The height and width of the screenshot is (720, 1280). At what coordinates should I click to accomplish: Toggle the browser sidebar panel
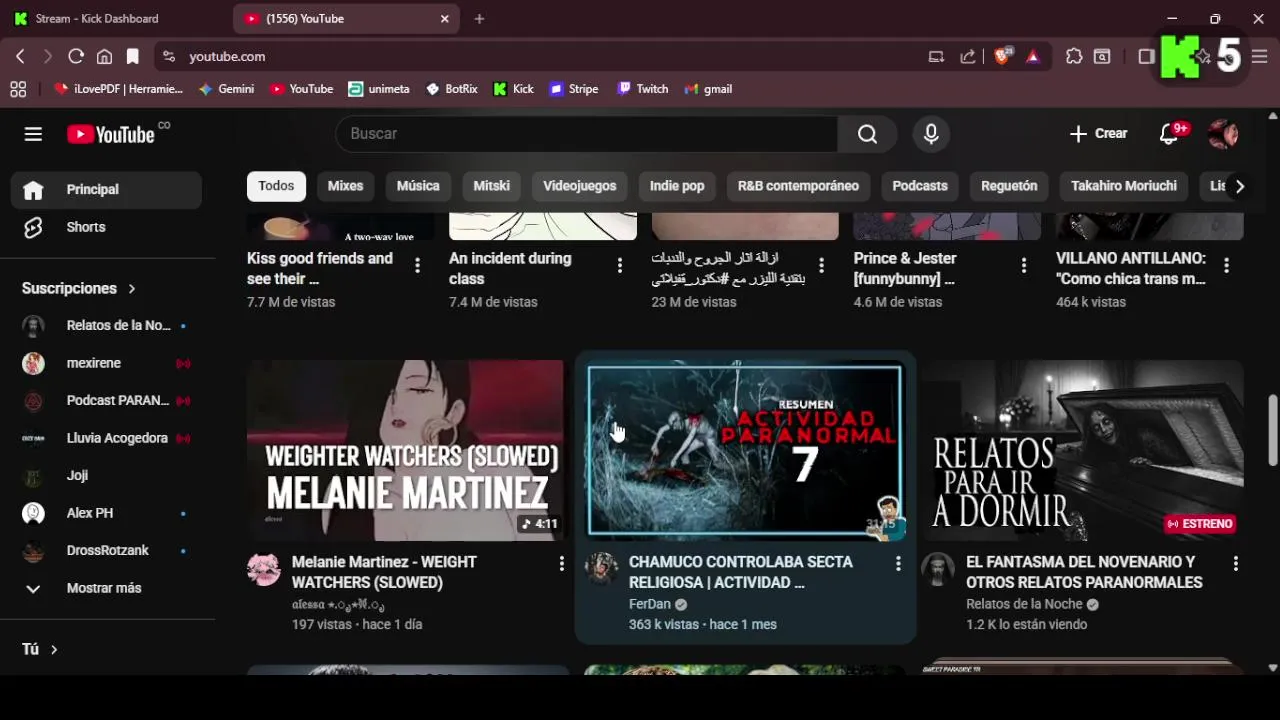tap(1147, 57)
